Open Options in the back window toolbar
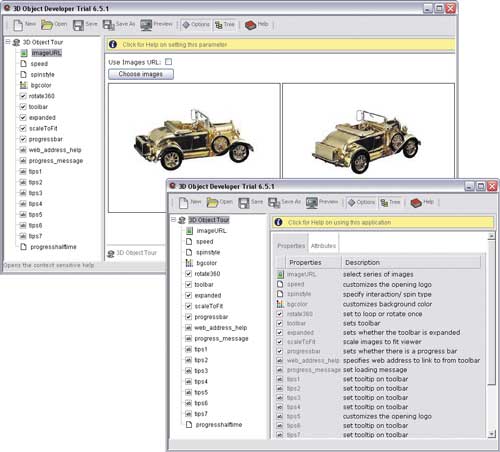Image resolution: width=500 pixels, height=452 pixels. click(x=196, y=25)
